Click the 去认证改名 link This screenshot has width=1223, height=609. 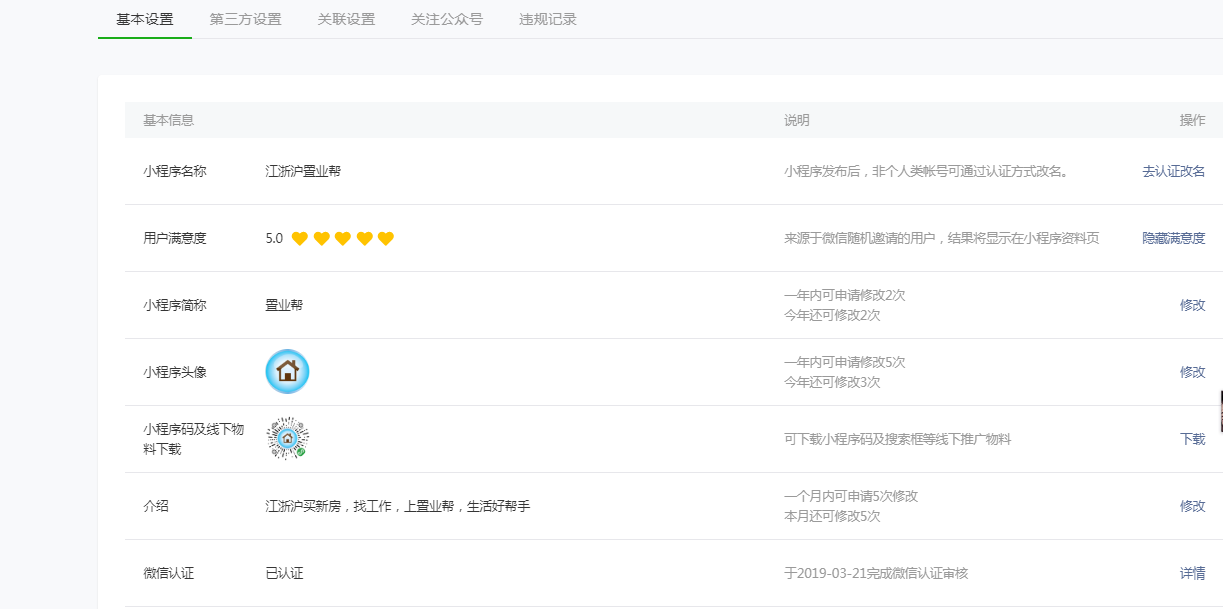(x=1173, y=171)
